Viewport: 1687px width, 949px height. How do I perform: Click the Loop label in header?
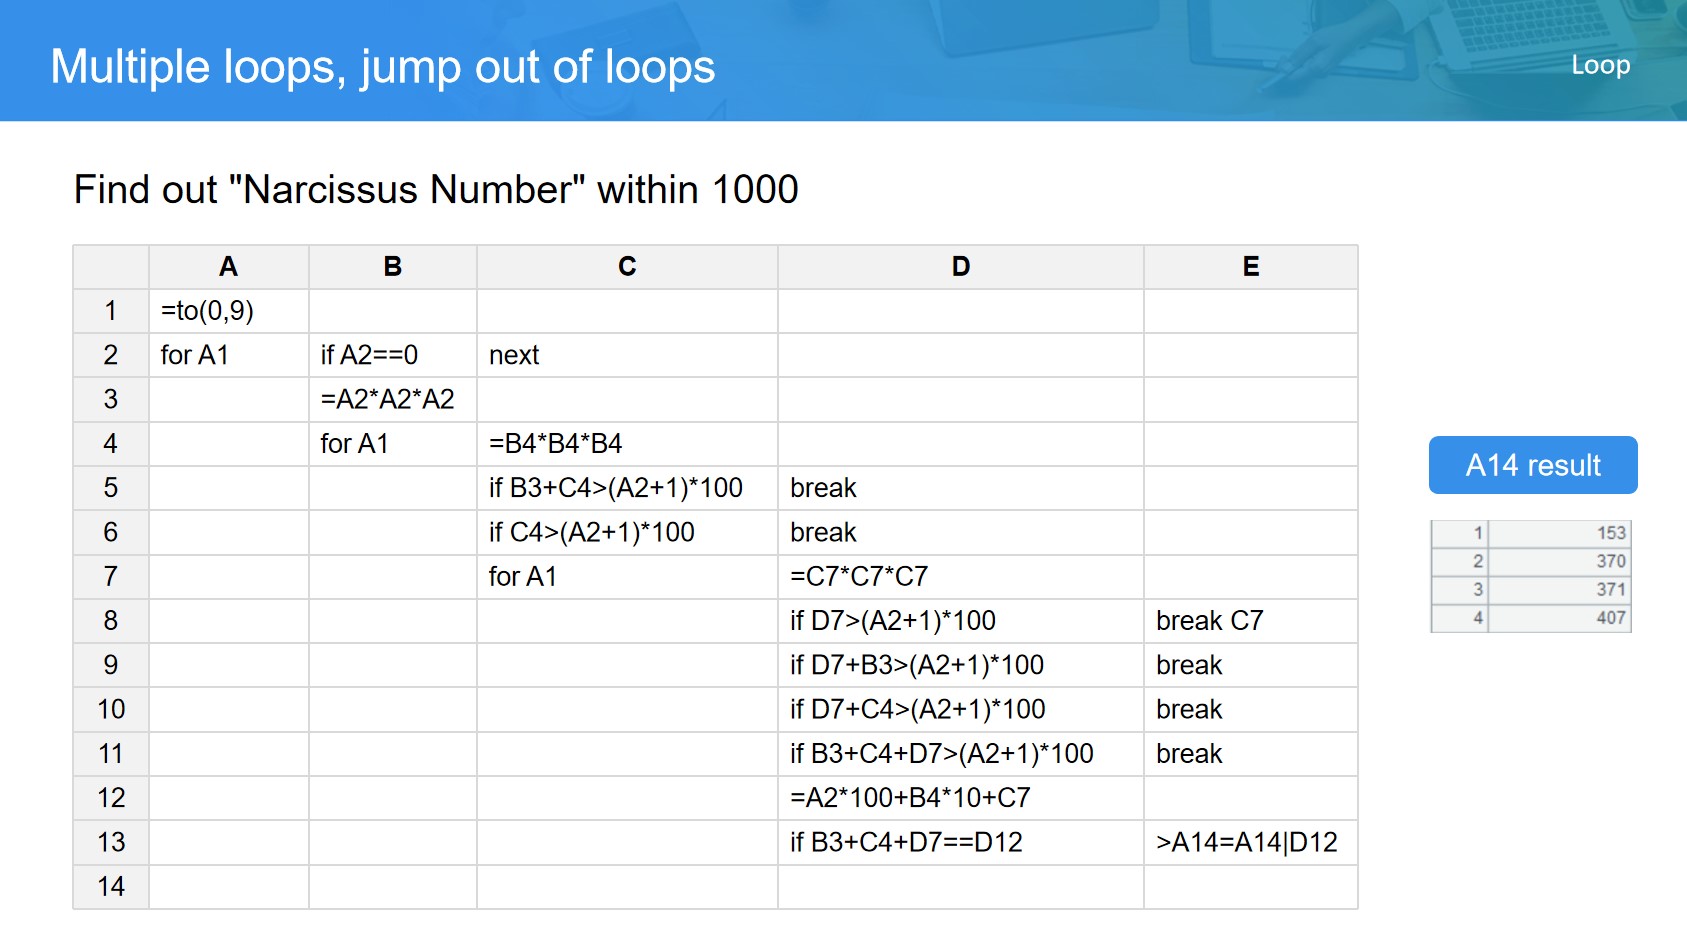[x=1600, y=65]
